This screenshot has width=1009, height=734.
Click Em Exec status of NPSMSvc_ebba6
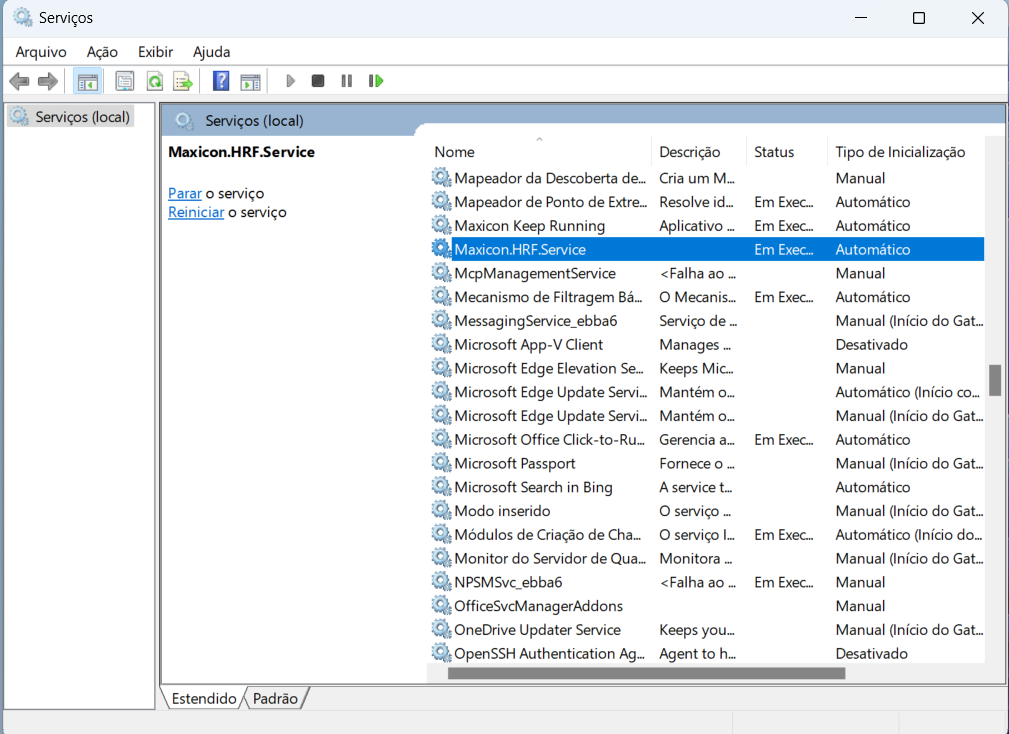click(784, 583)
